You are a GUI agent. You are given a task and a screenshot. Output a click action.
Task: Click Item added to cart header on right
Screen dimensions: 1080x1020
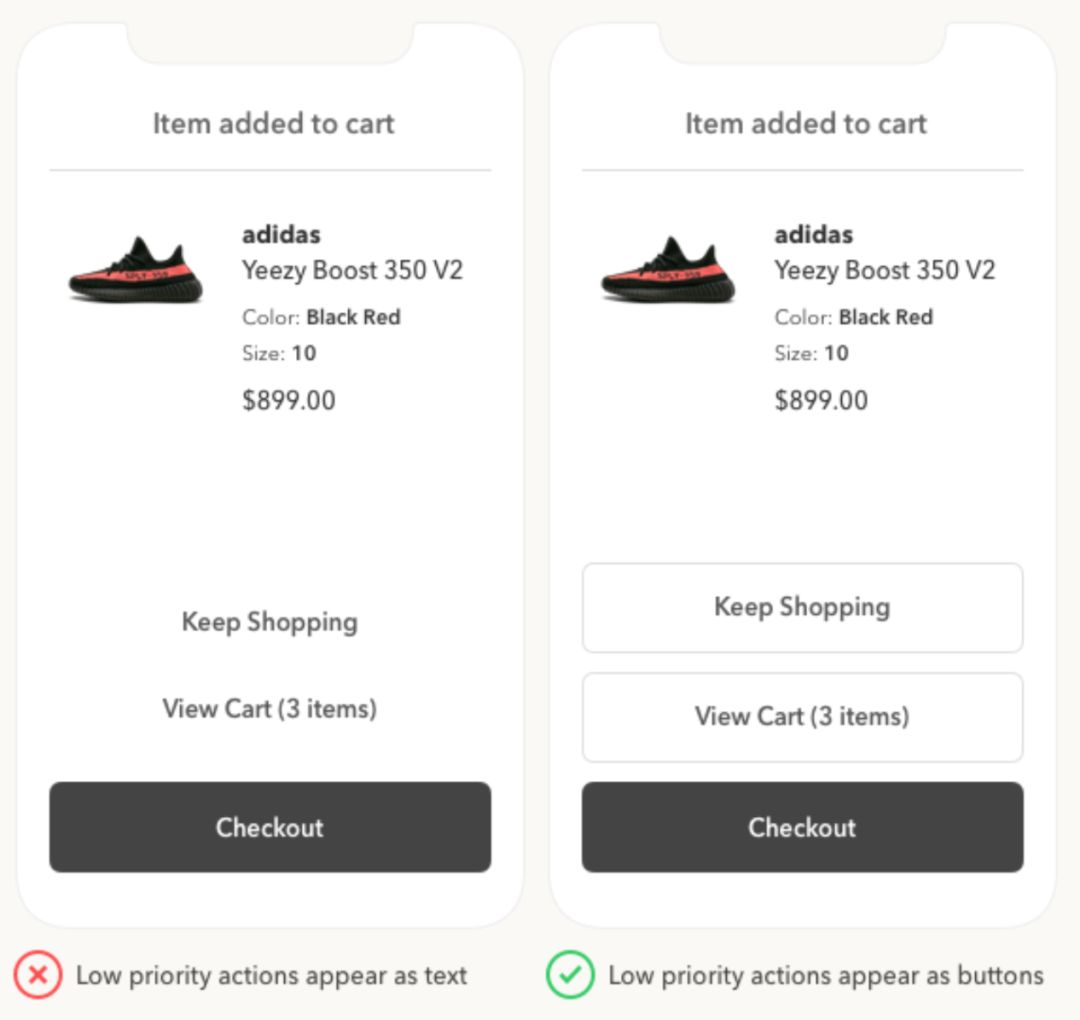pyautogui.click(x=806, y=124)
